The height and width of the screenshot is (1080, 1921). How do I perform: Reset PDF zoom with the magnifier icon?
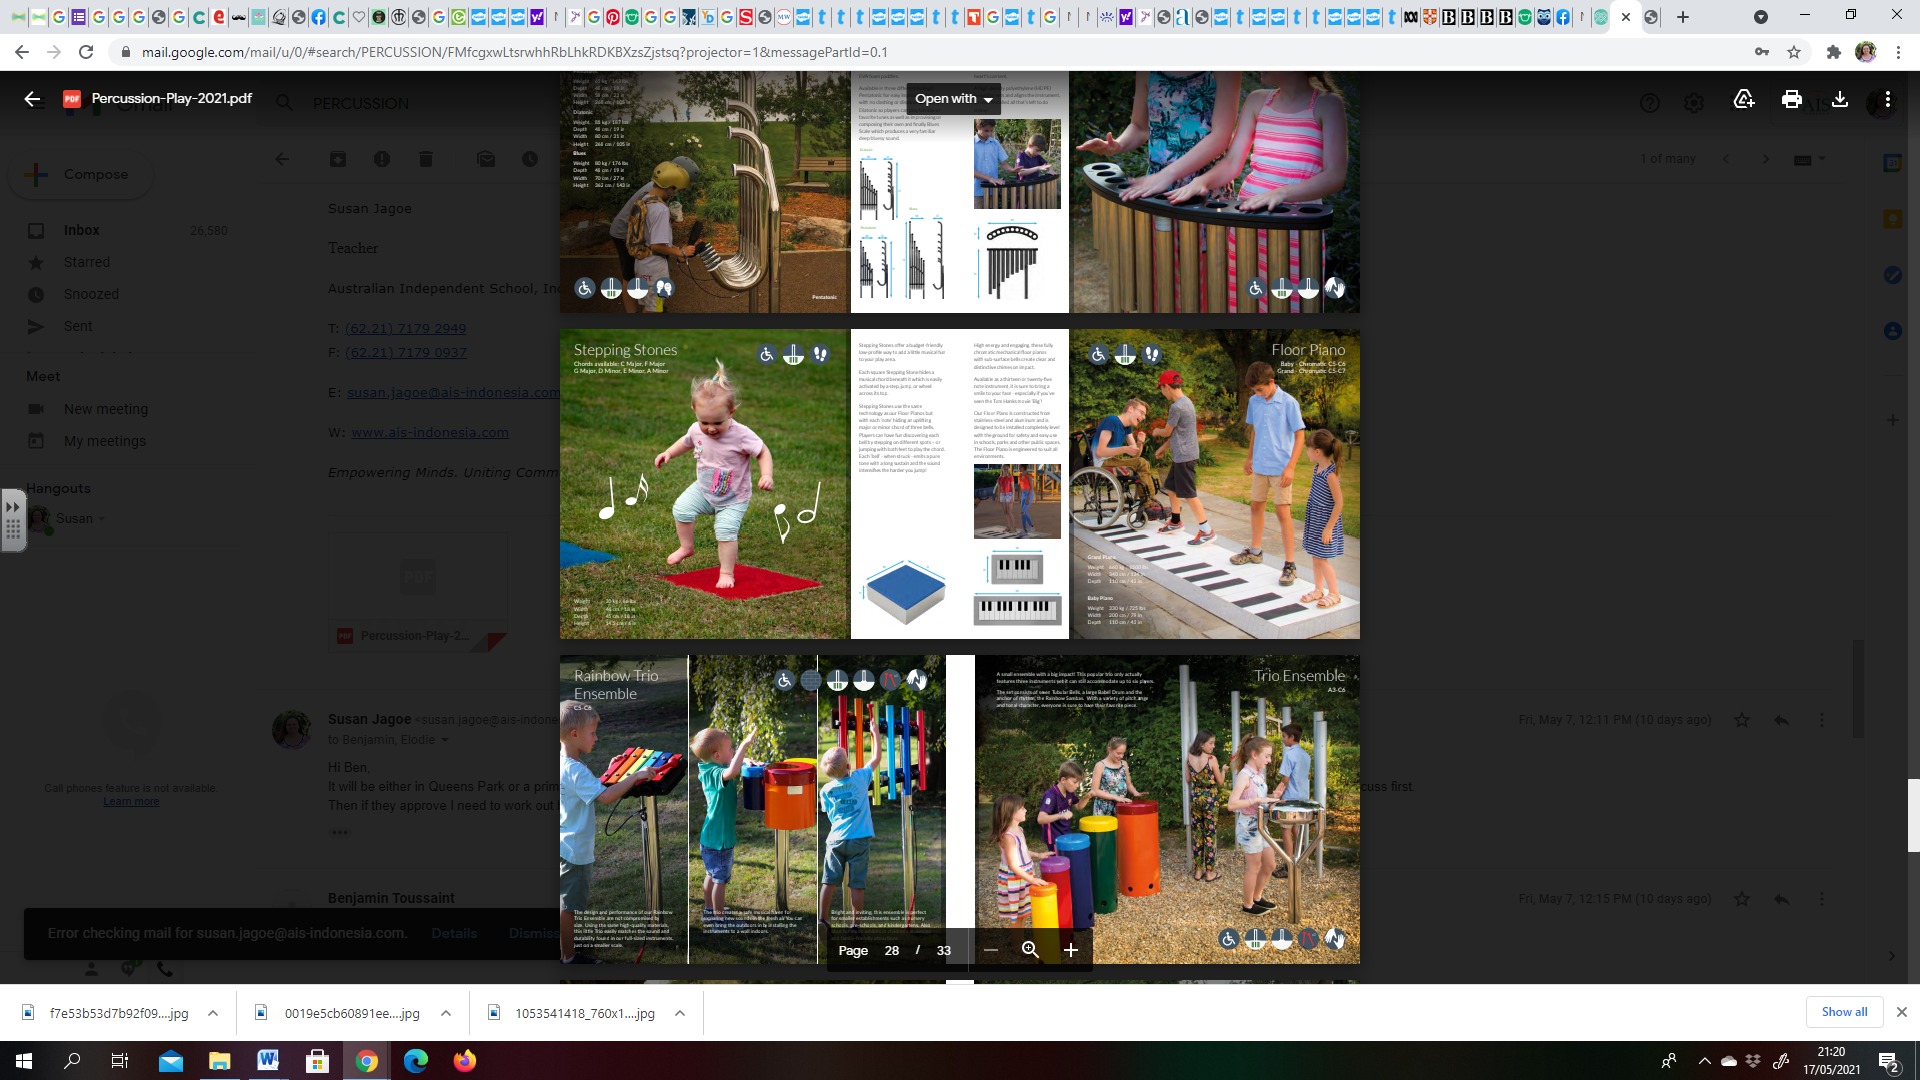pos(1030,950)
